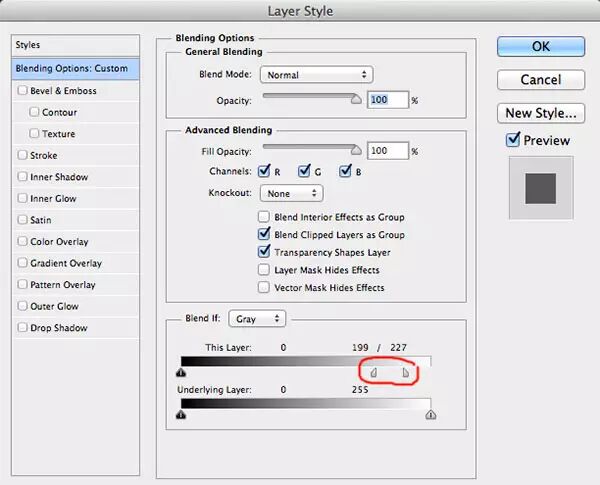Viewport: 600px width, 485px height.
Task: Click This Layer right half white slider (227)
Action: click(406, 372)
